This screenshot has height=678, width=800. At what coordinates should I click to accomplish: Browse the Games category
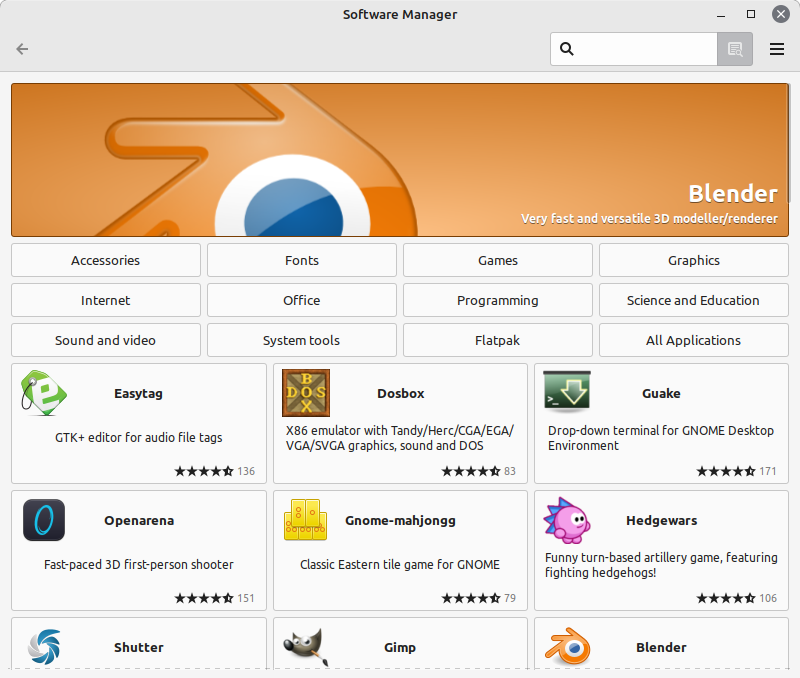497,260
